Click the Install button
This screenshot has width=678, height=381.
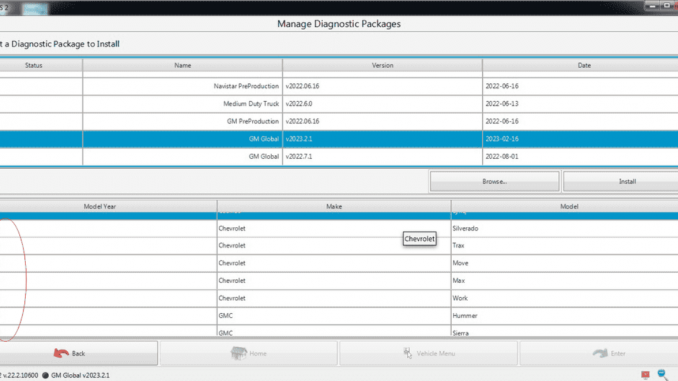click(x=621, y=182)
